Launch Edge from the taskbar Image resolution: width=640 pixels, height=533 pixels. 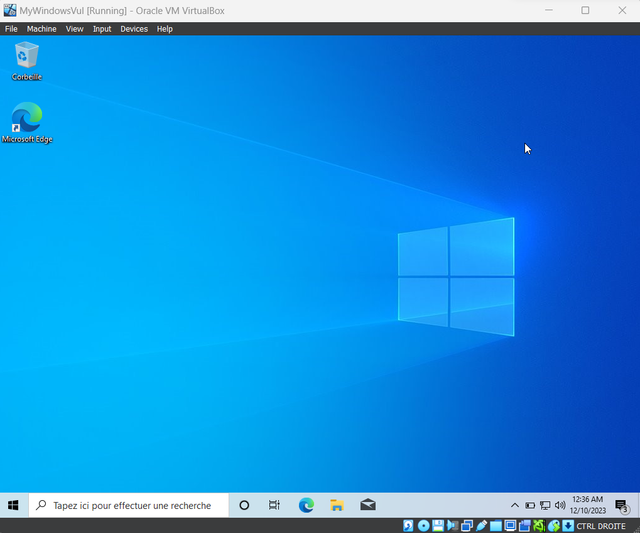pyautogui.click(x=306, y=505)
